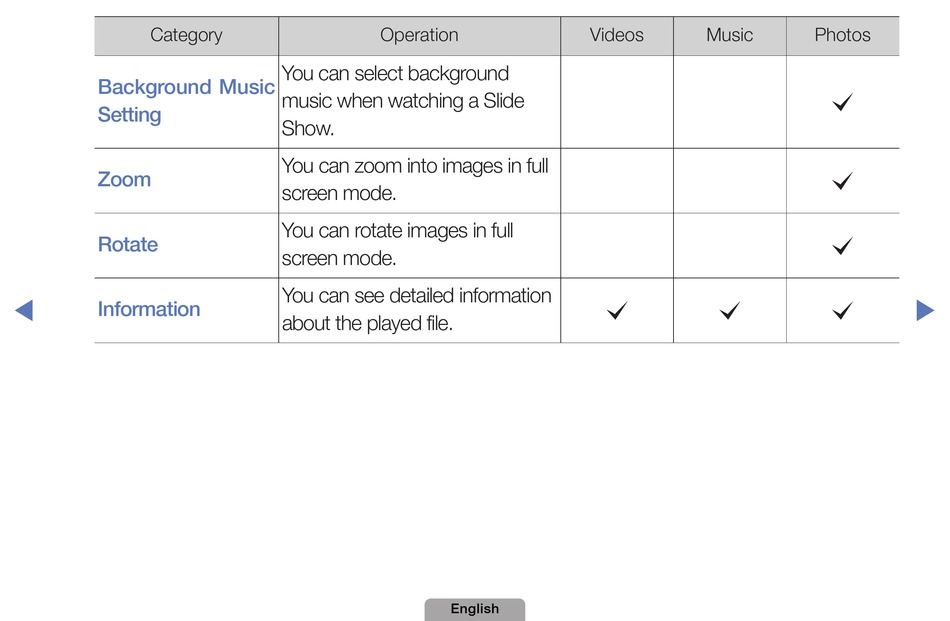Image resolution: width=950 pixels, height=621 pixels.
Task: Click Photos checkmark in Information row
Action: 842,310
